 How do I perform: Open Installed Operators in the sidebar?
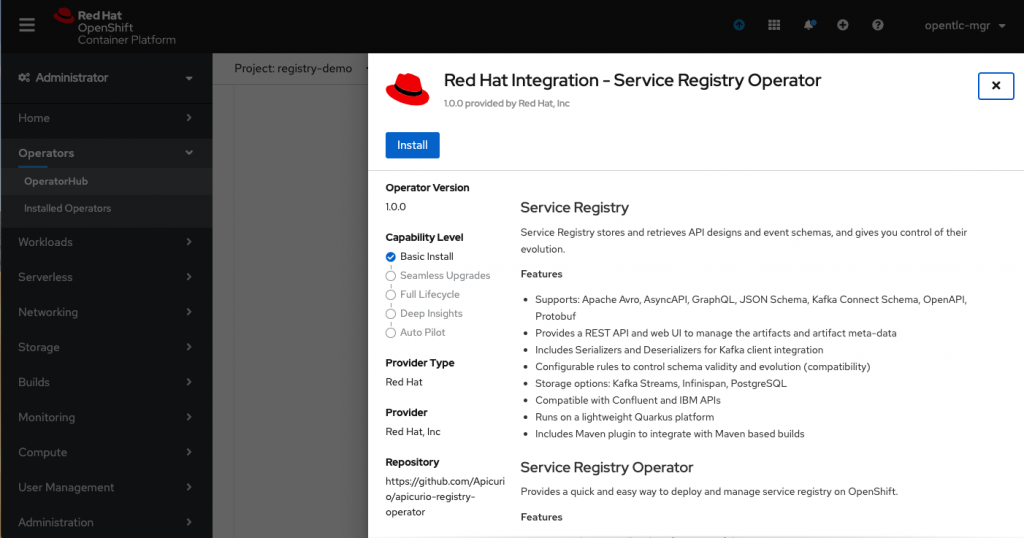(106, 208)
